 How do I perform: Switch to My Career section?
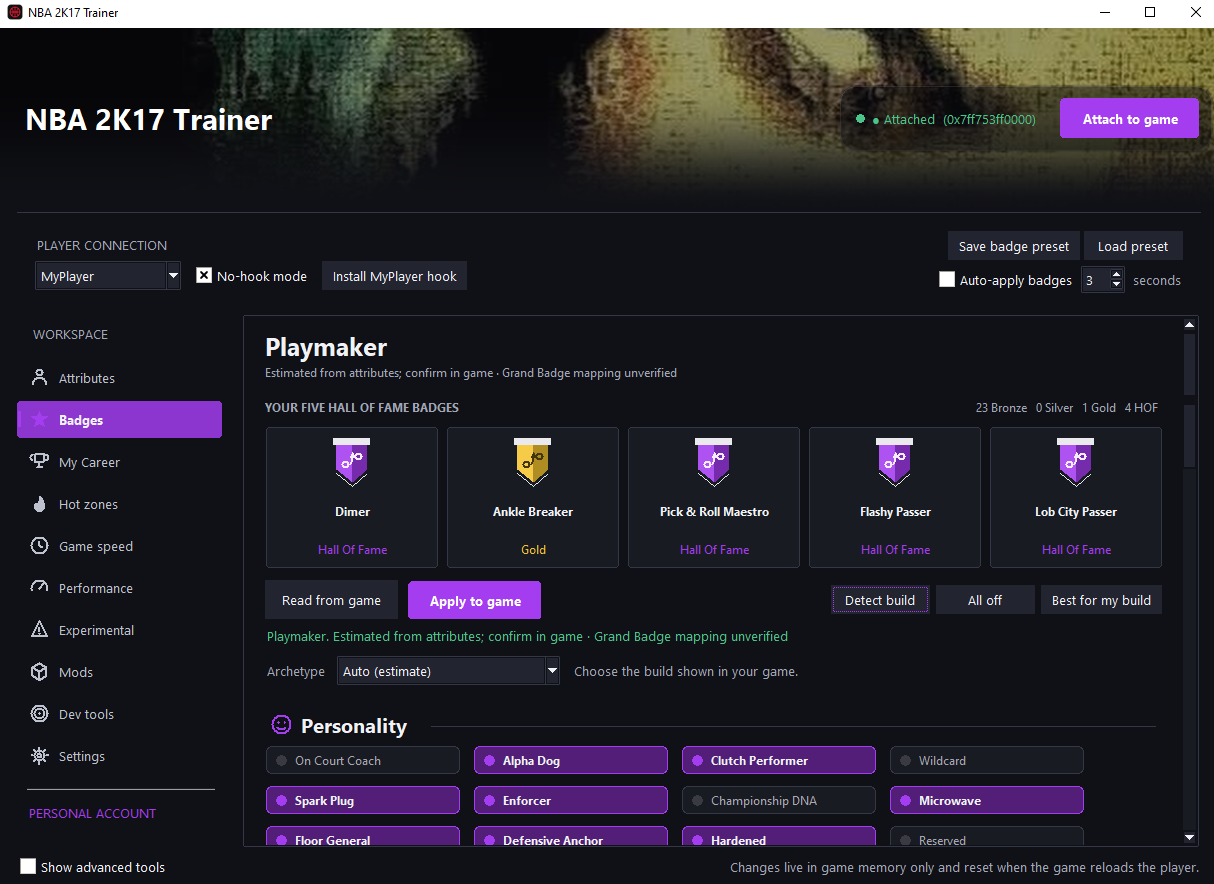(119, 462)
